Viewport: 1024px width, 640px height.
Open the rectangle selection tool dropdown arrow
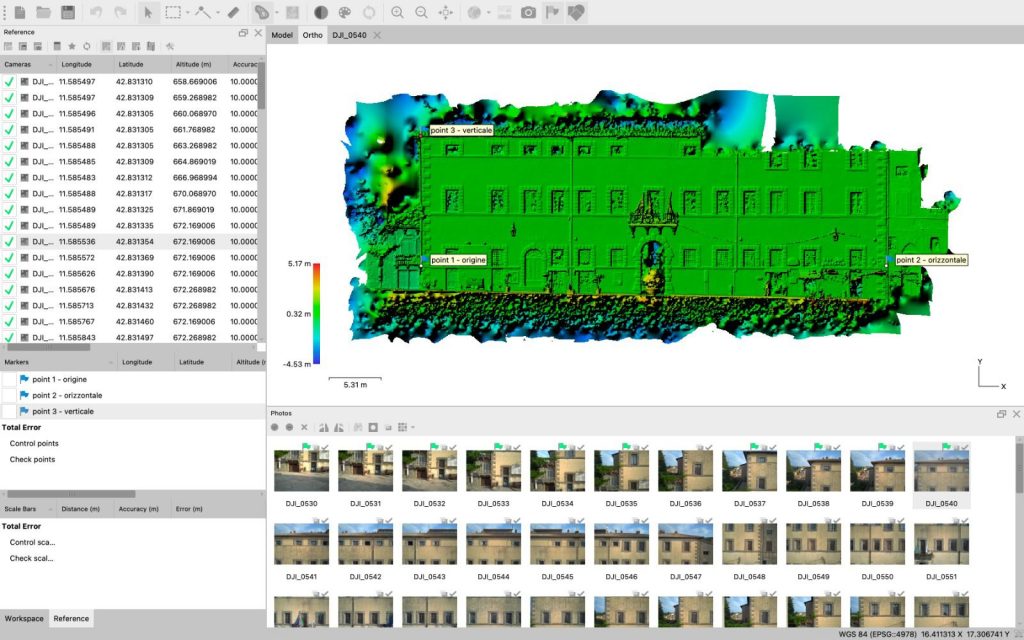[x=187, y=13]
